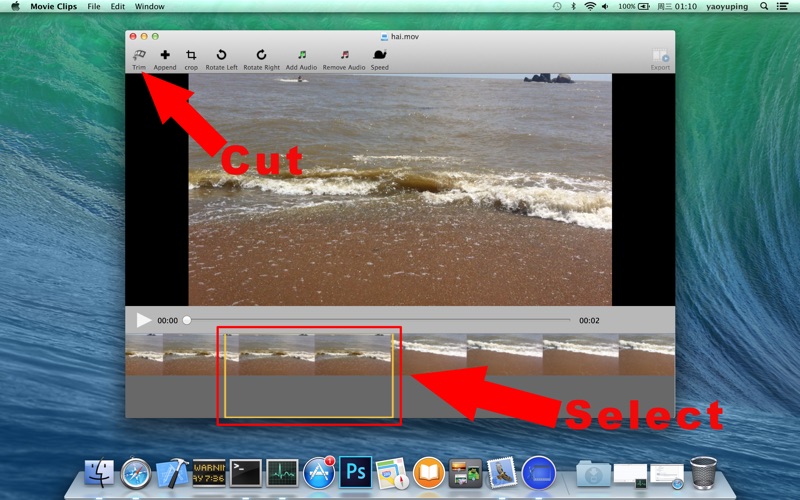Open Finder from the Dock
This screenshot has height=500, width=800.
[99, 472]
